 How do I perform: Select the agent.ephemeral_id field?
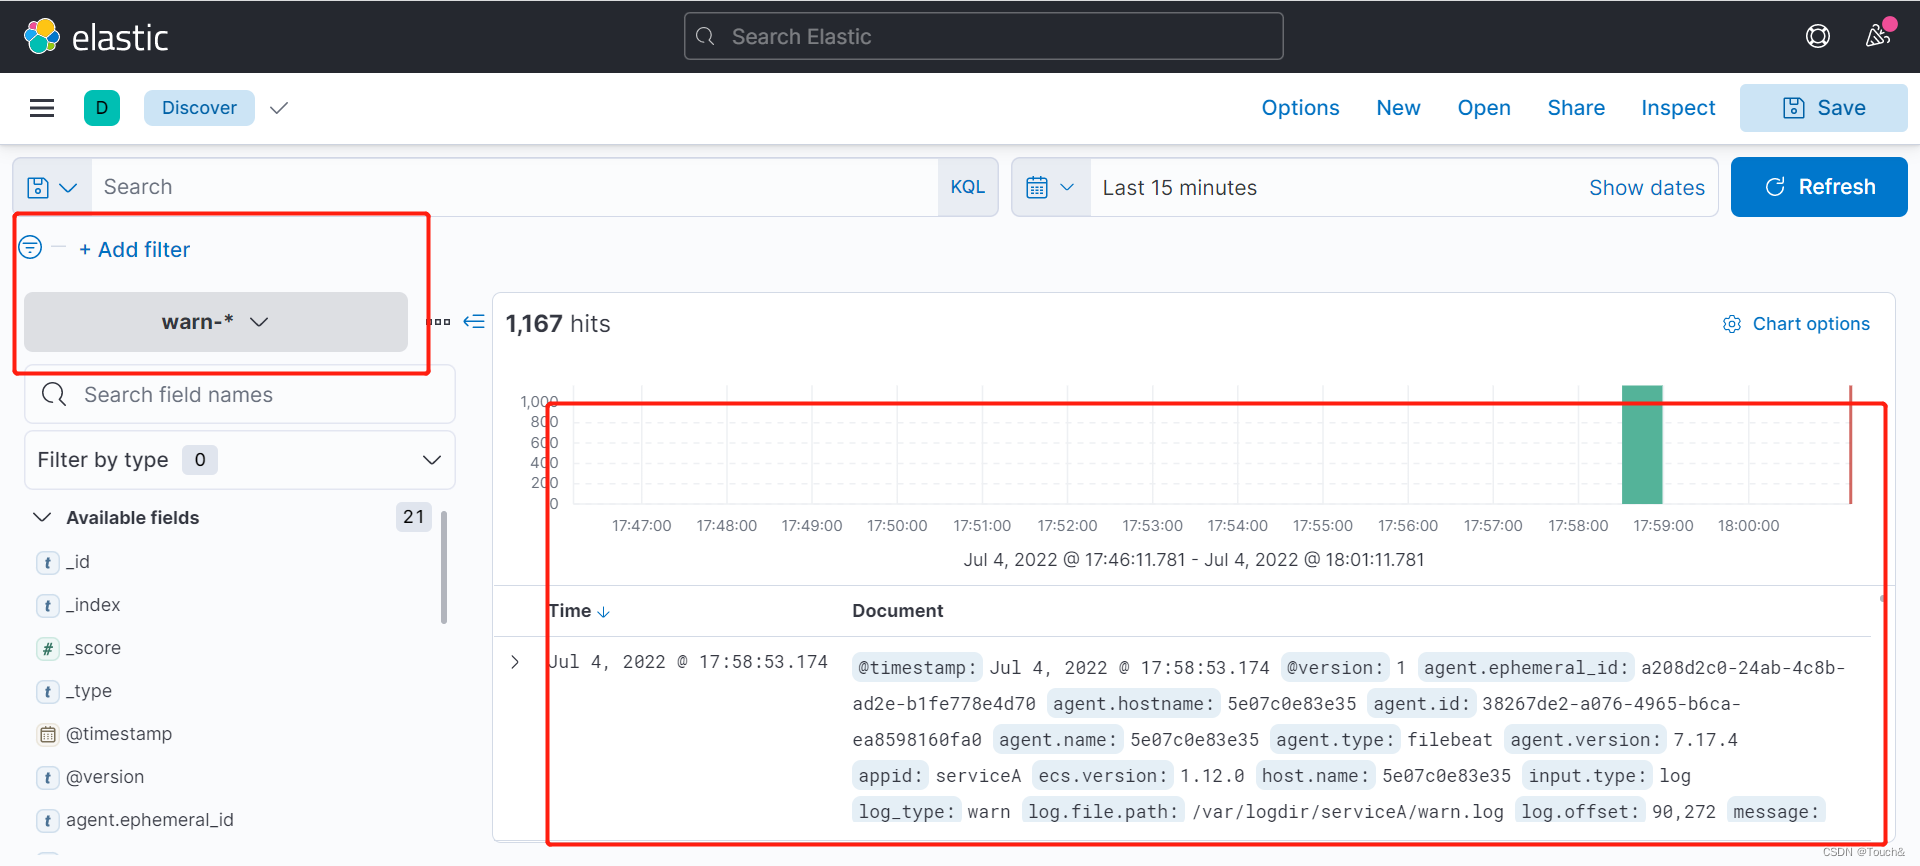pyautogui.click(x=150, y=820)
